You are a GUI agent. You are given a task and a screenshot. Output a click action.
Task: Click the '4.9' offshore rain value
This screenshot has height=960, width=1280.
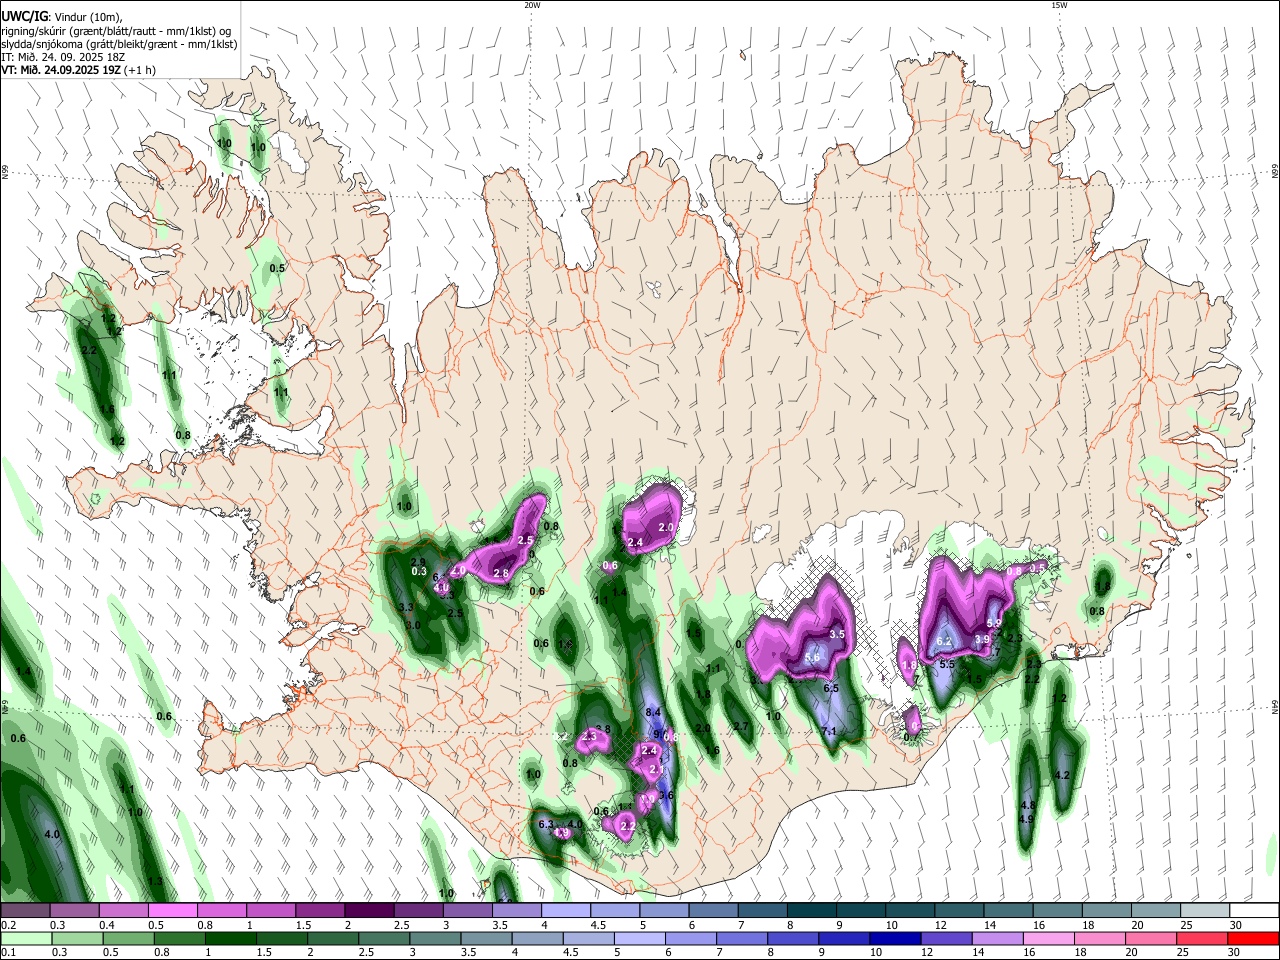(1026, 819)
